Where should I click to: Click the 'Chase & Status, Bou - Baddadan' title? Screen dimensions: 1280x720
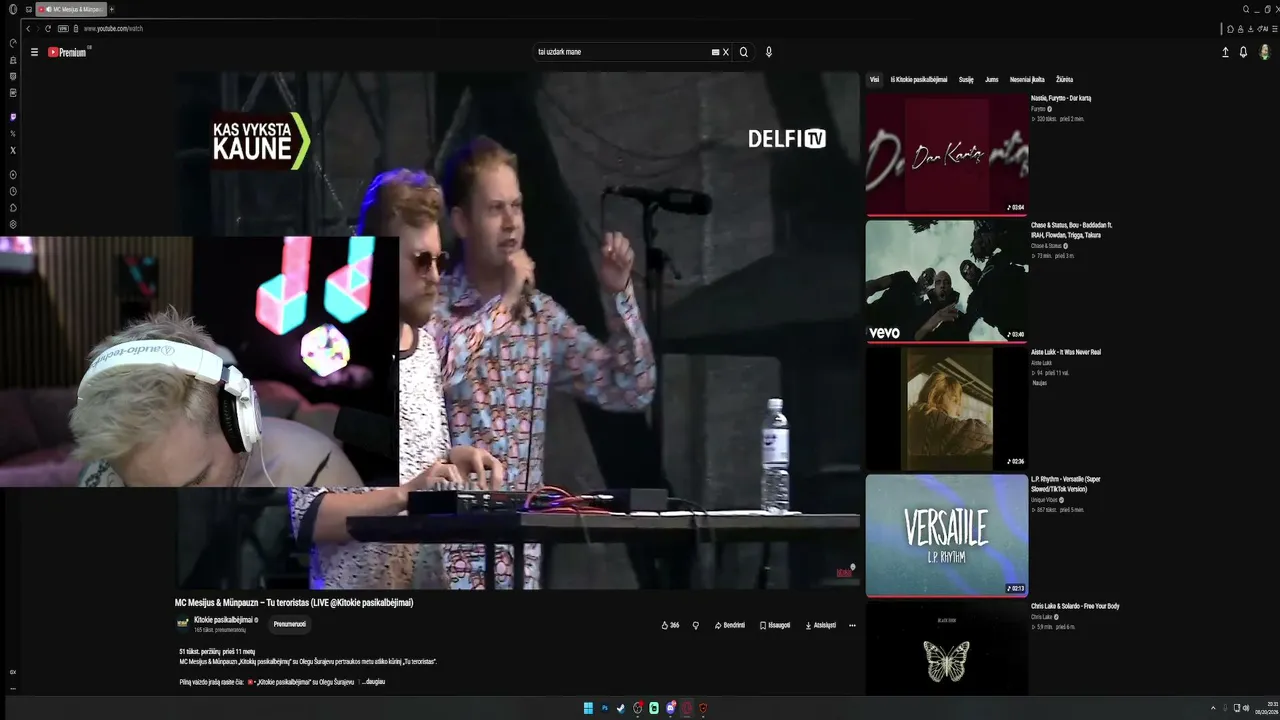click(x=1072, y=230)
